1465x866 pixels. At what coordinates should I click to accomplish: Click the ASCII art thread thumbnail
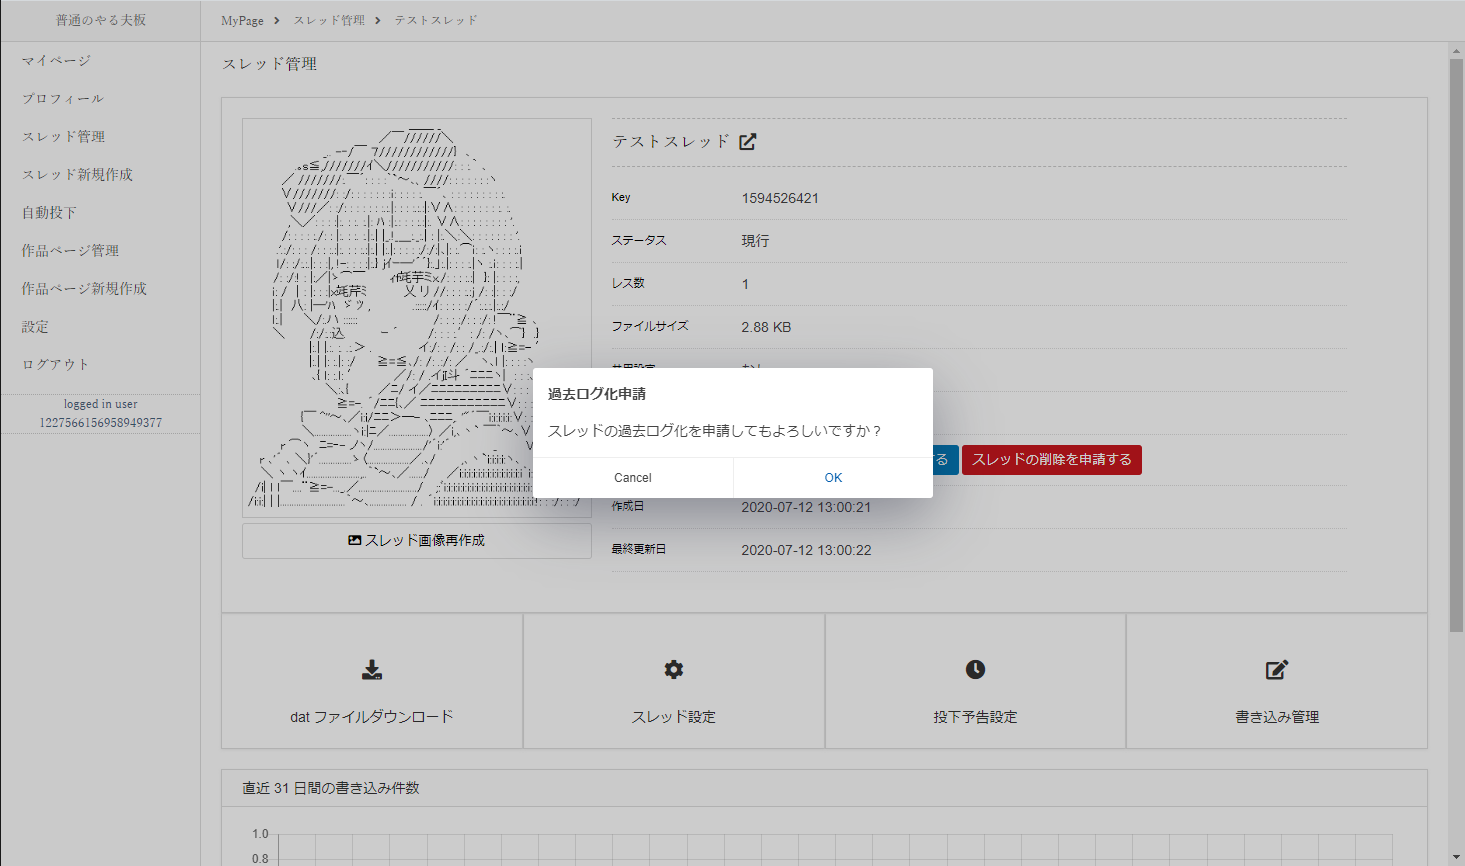(416, 315)
